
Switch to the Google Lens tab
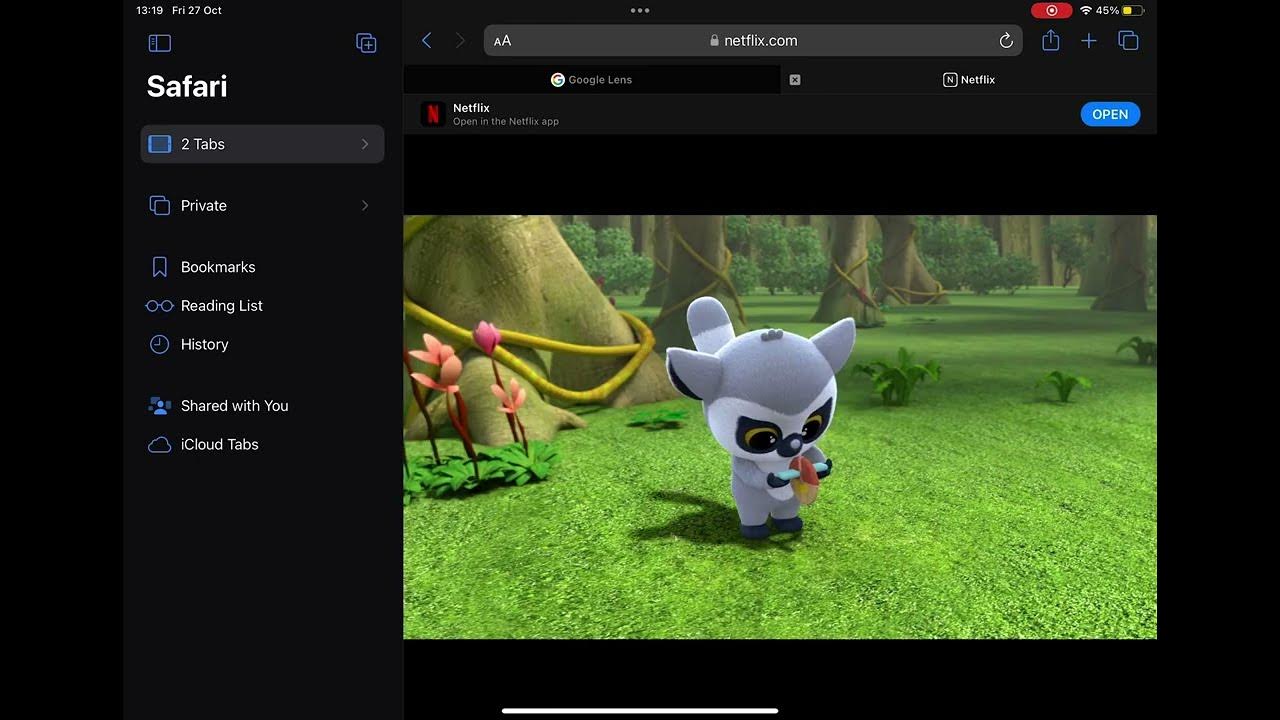592,80
